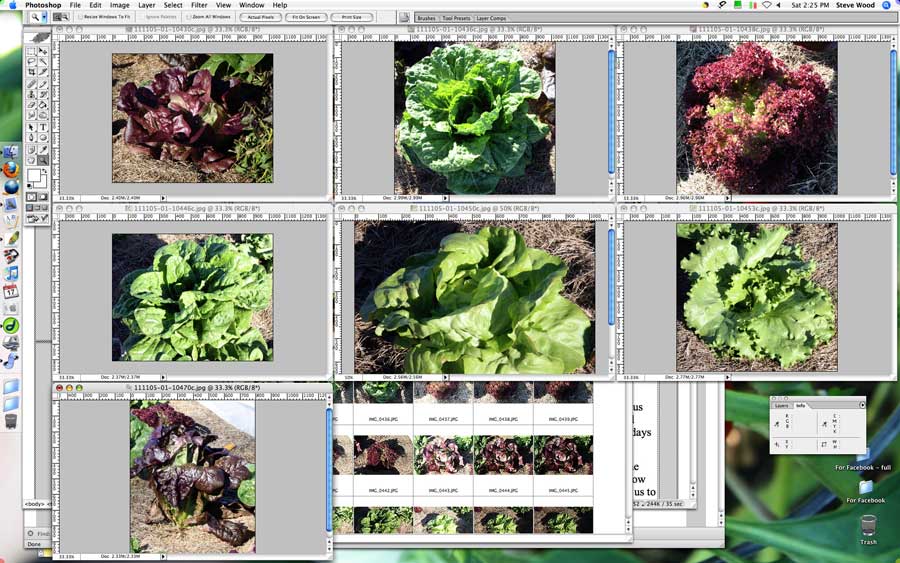Open the Filter menu
The width and height of the screenshot is (900, 563).
click(x=199, y=5)
